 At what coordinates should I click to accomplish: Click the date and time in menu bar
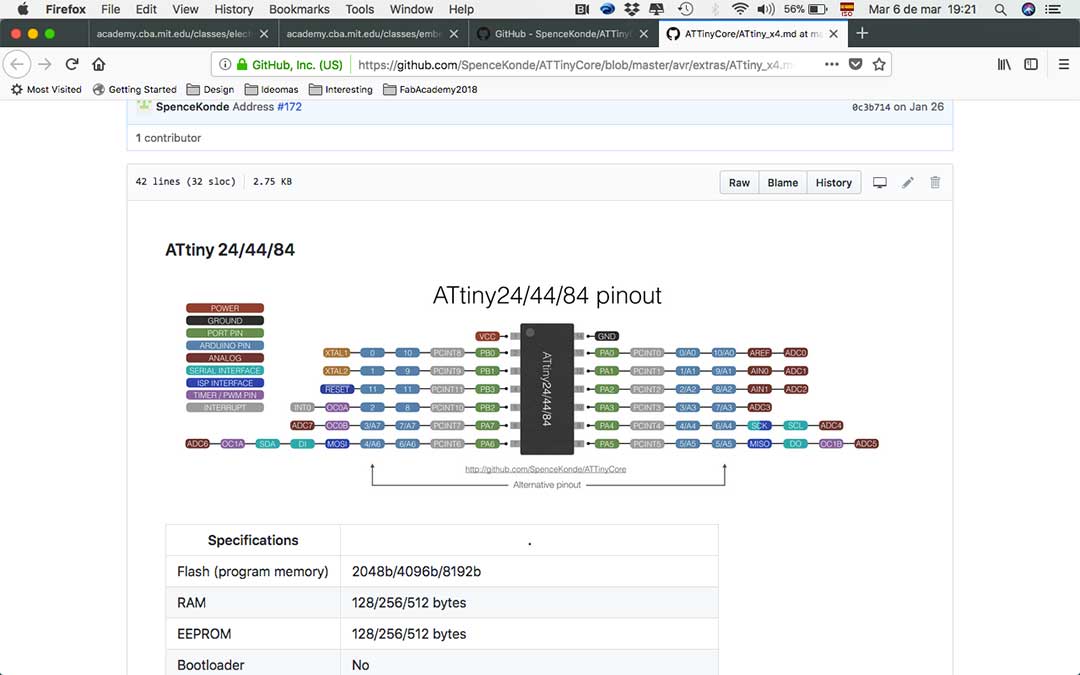922,9
